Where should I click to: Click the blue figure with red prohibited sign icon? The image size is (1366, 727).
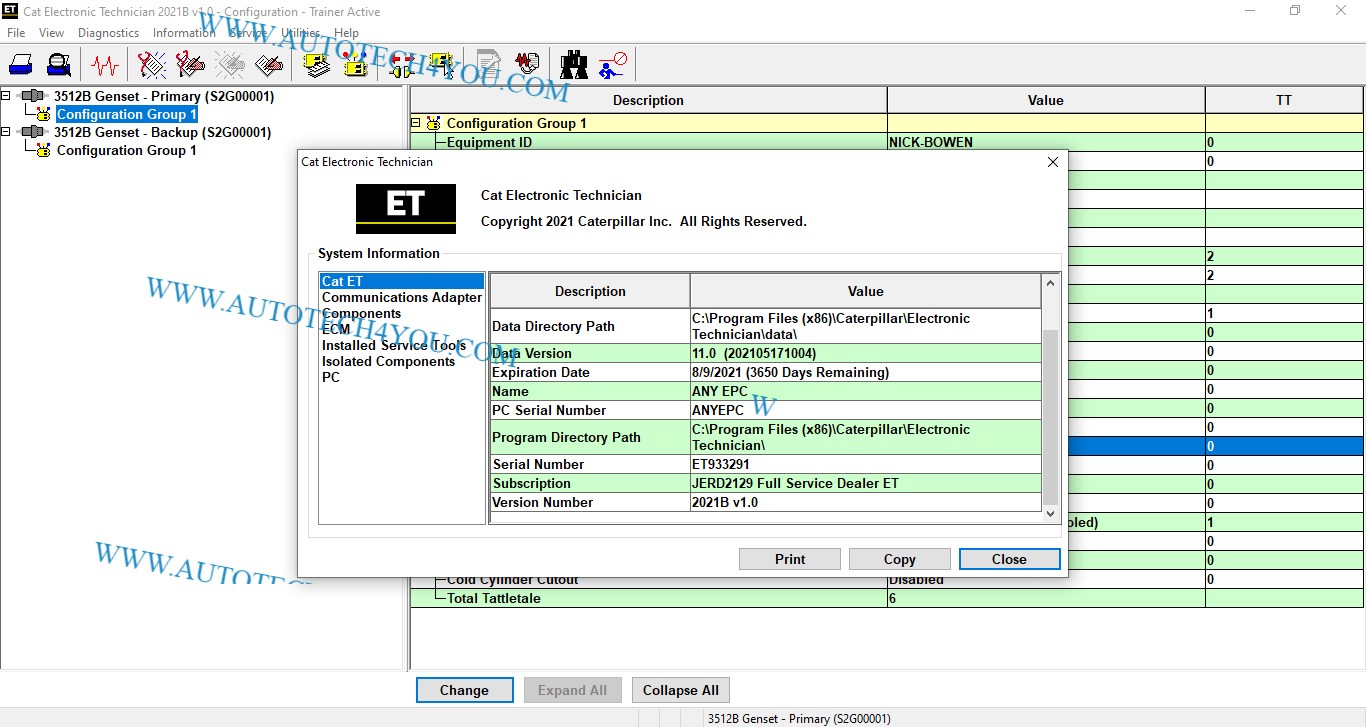pos(612,65)
